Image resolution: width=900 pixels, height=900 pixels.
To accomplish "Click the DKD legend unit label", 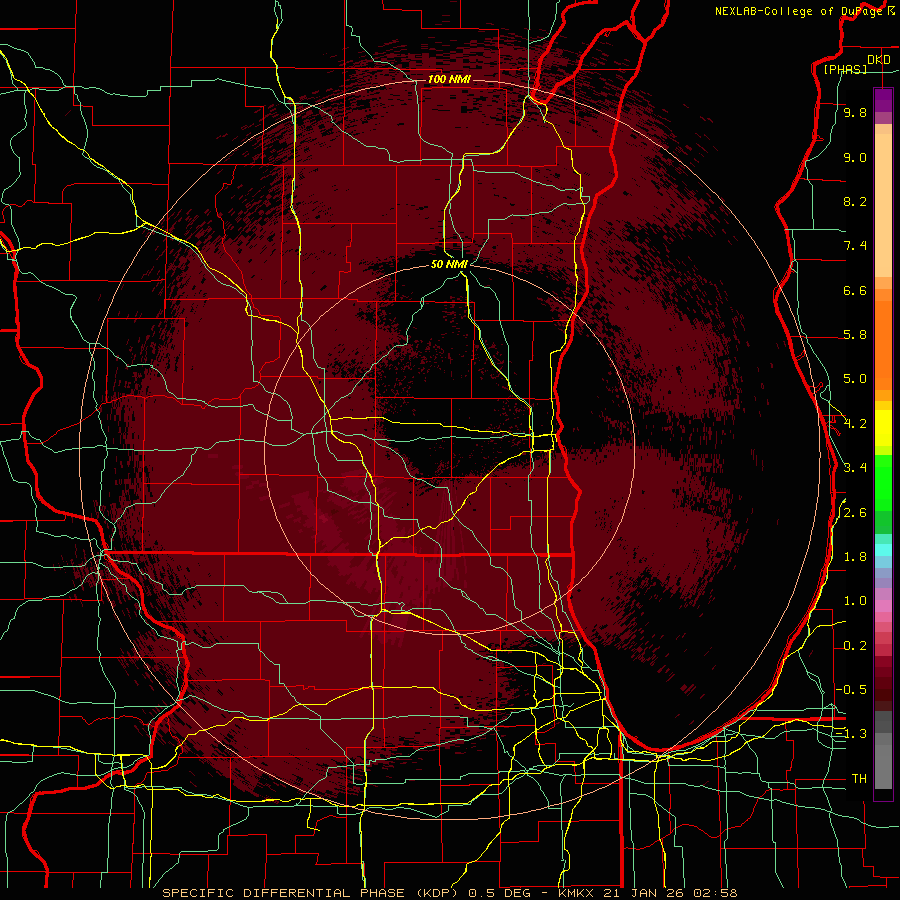I will click(x=878, y=60).
